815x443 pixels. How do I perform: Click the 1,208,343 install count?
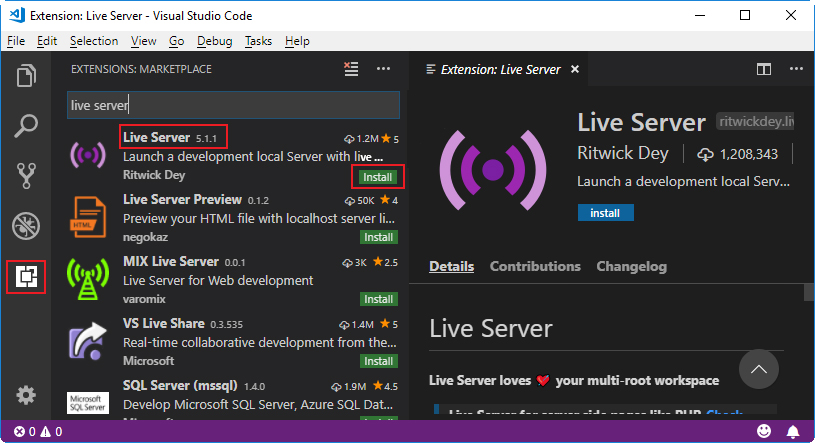748,154
